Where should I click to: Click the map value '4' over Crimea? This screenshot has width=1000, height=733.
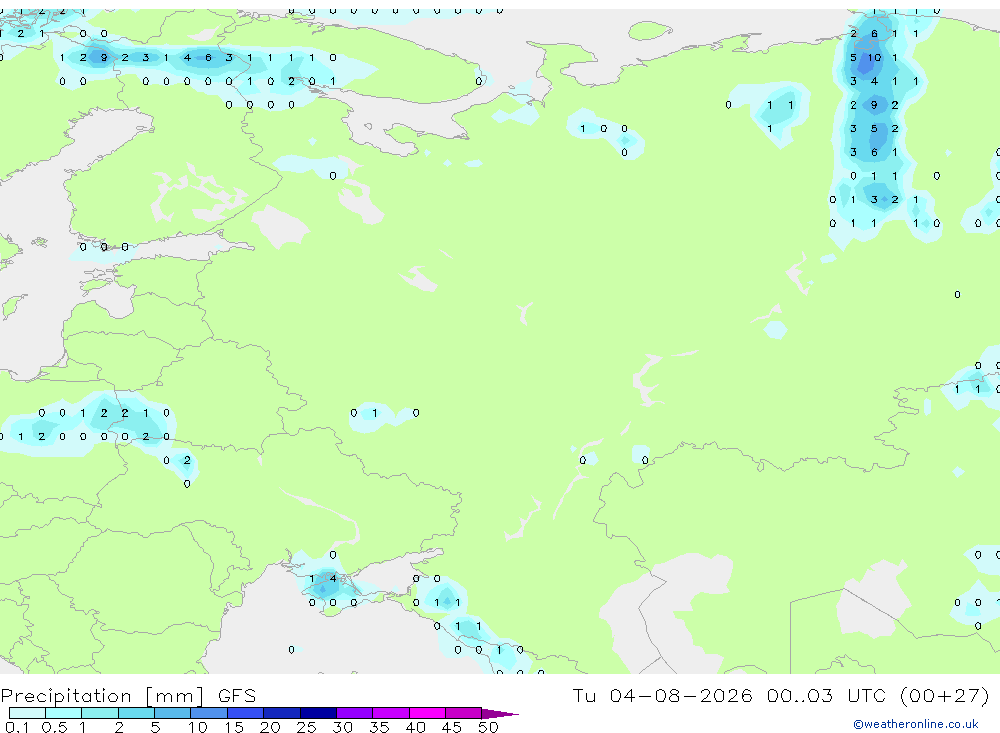(x=332, y=579)
